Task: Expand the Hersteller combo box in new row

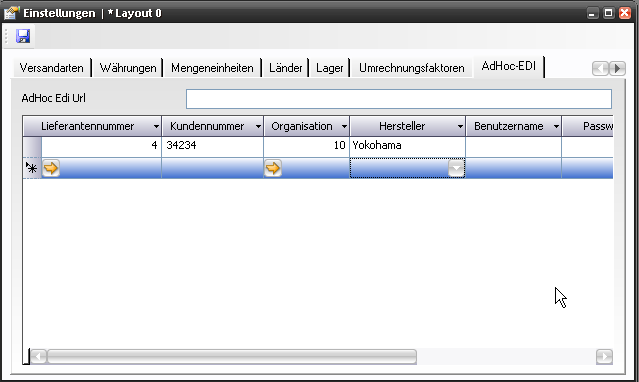Action: pos(456,168)
